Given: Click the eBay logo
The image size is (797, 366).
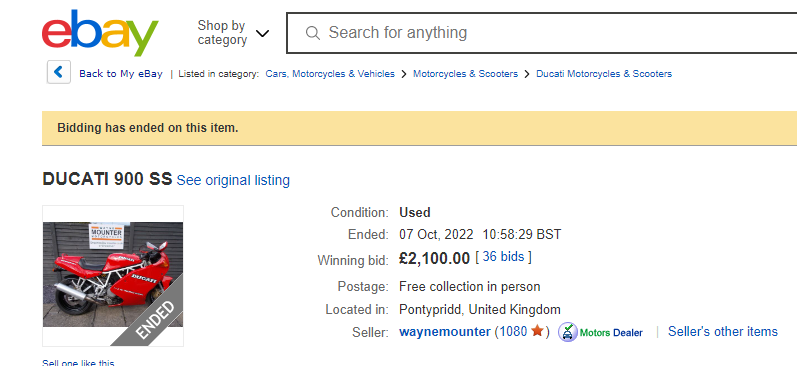Looking at the screenshot, I should 100,32.
